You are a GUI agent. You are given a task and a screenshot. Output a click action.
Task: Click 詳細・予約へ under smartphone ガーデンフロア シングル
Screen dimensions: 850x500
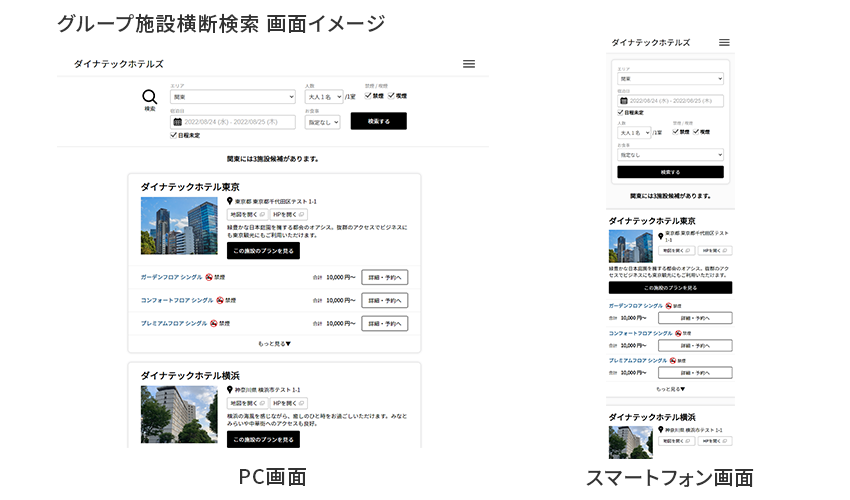(x=695, y=318)
